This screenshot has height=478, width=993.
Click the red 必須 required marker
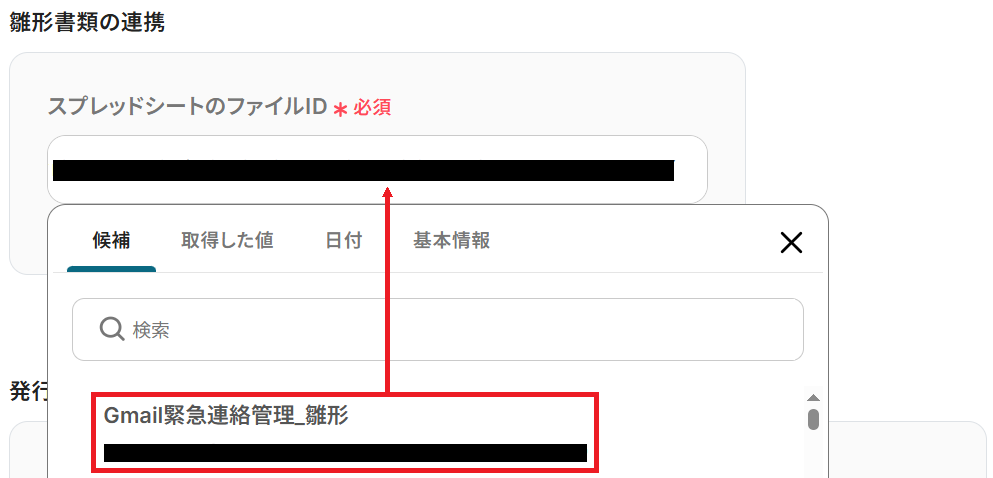[372, 108]
